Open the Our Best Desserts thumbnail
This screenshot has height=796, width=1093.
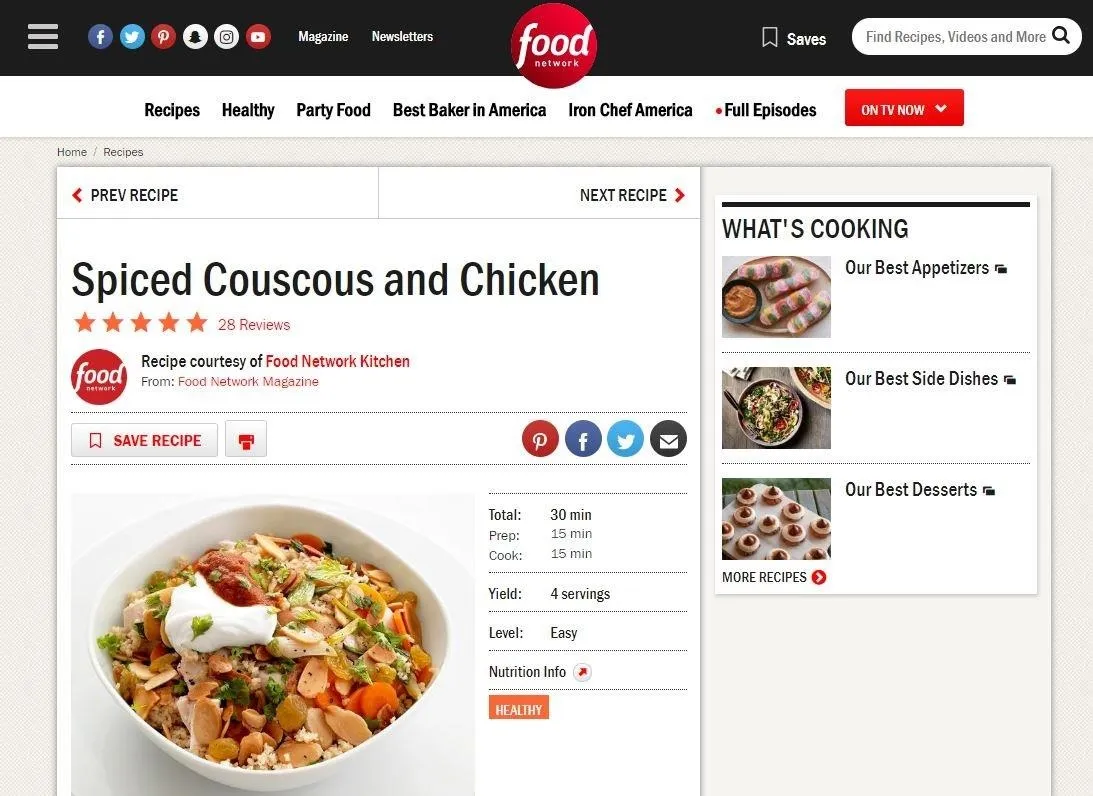click(777, 519)
